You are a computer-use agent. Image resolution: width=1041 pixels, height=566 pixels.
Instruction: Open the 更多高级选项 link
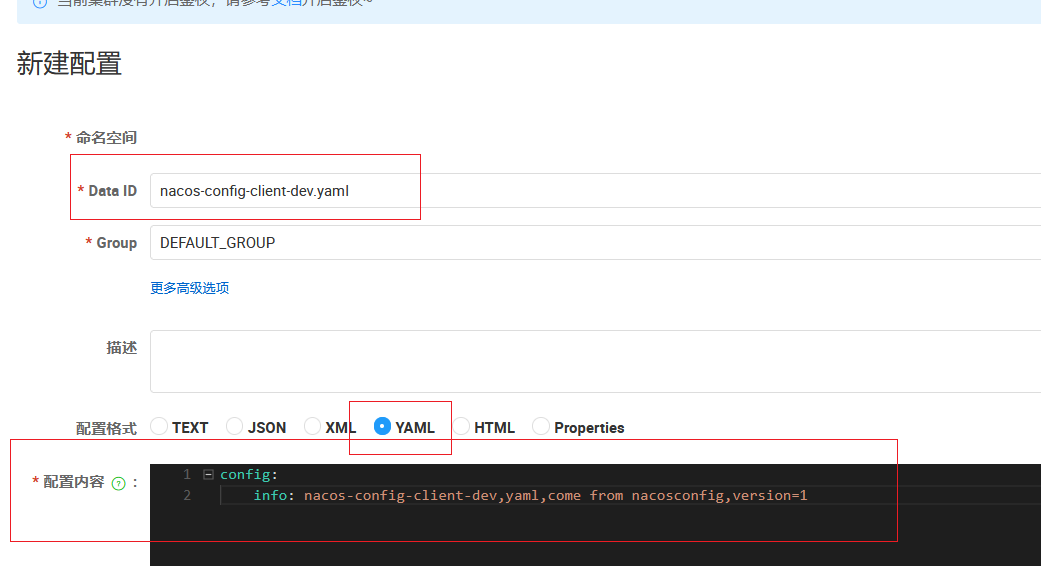(x=190, y=288)
